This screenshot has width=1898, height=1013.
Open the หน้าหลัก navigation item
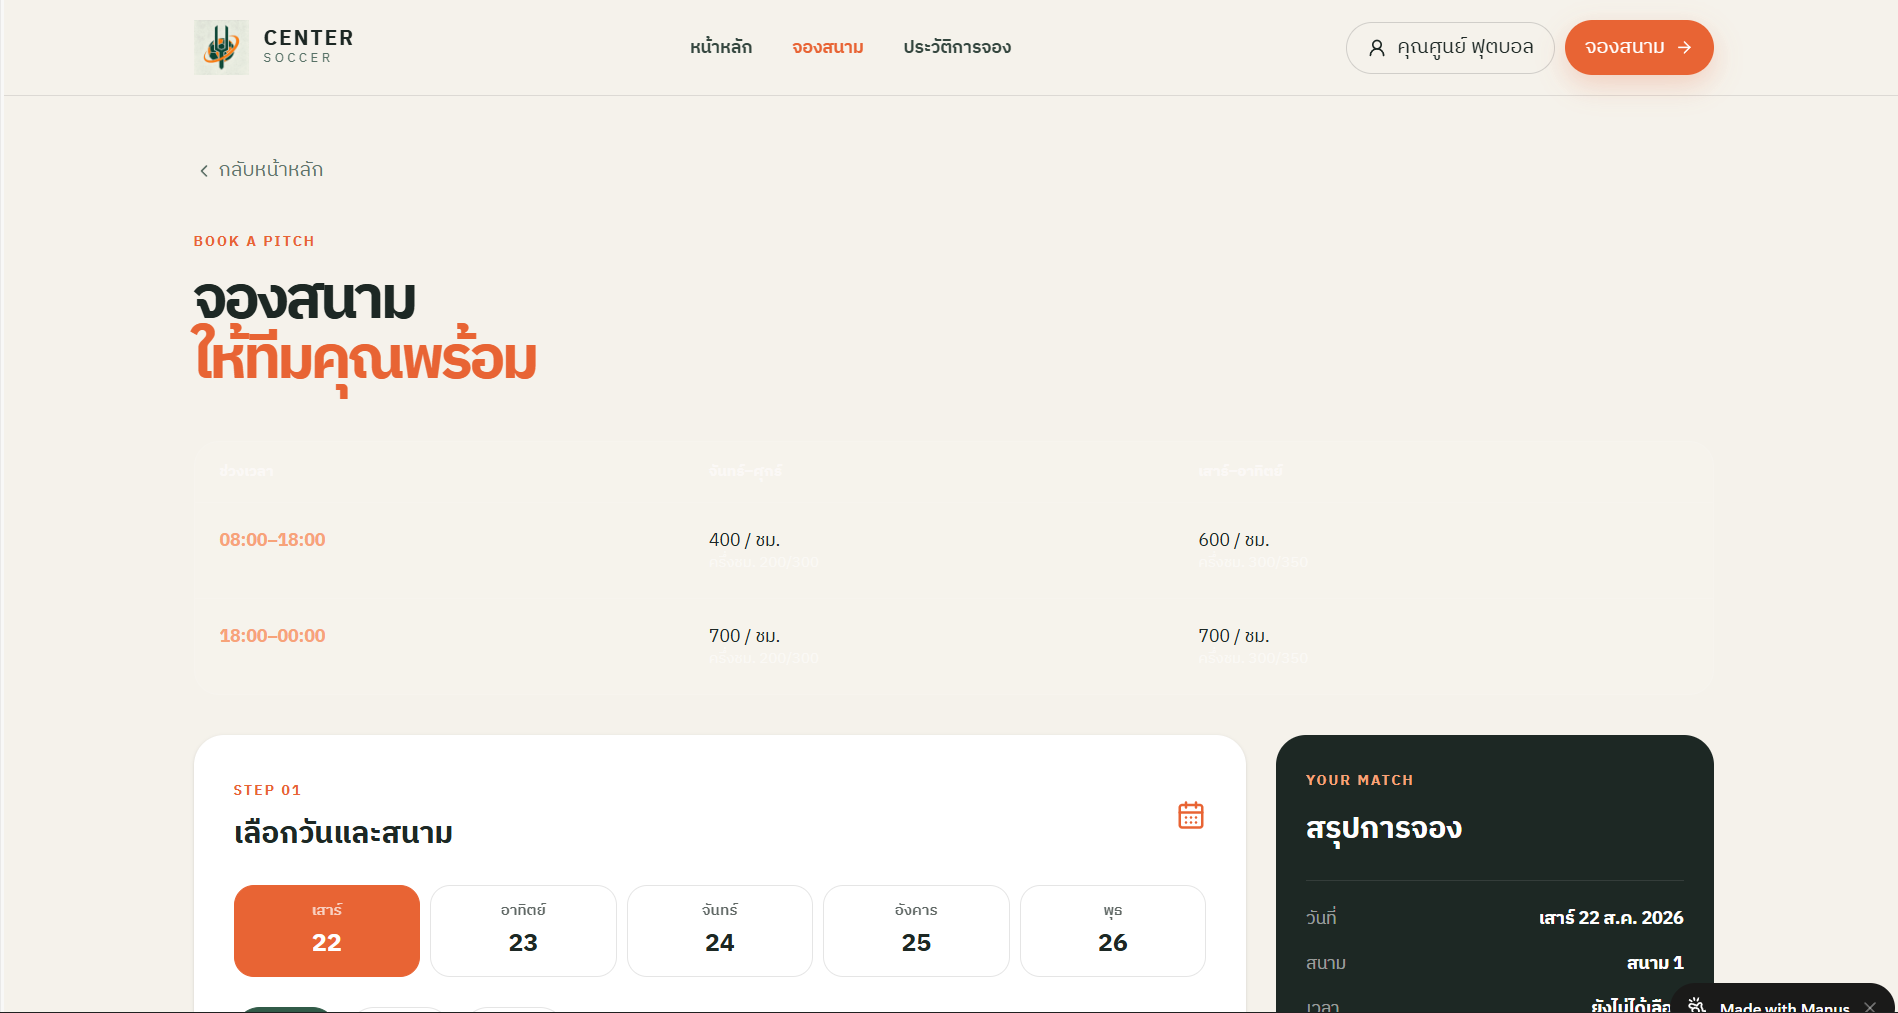(721, 47)
